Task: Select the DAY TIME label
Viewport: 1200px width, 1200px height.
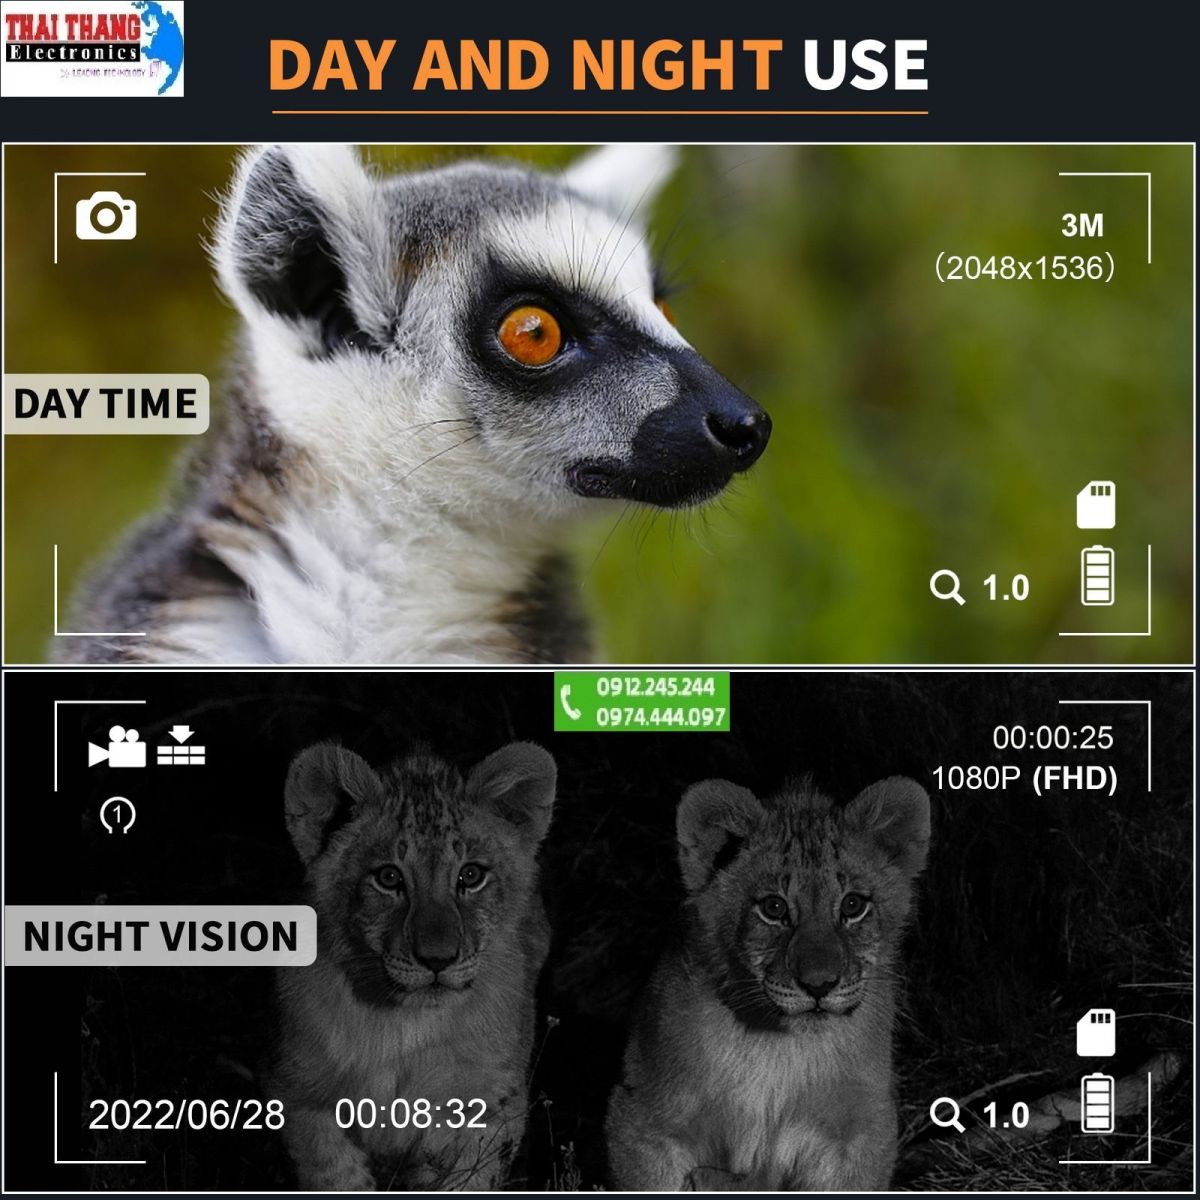Action: [x=106, y=404]
